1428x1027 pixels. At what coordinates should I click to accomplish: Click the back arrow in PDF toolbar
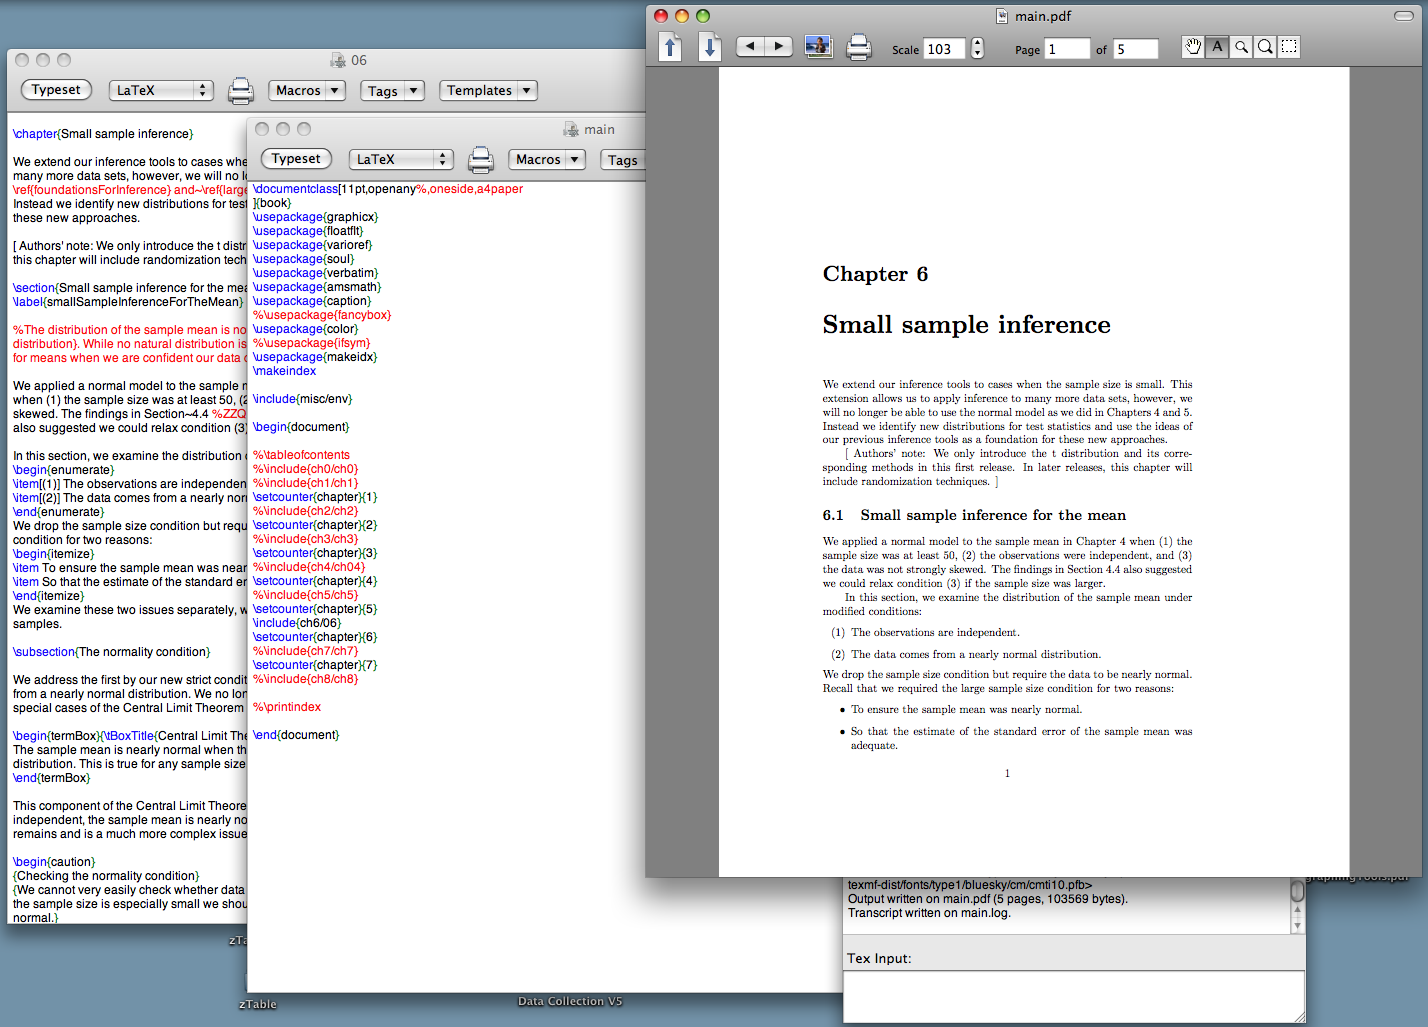click(x=750, y=46)
